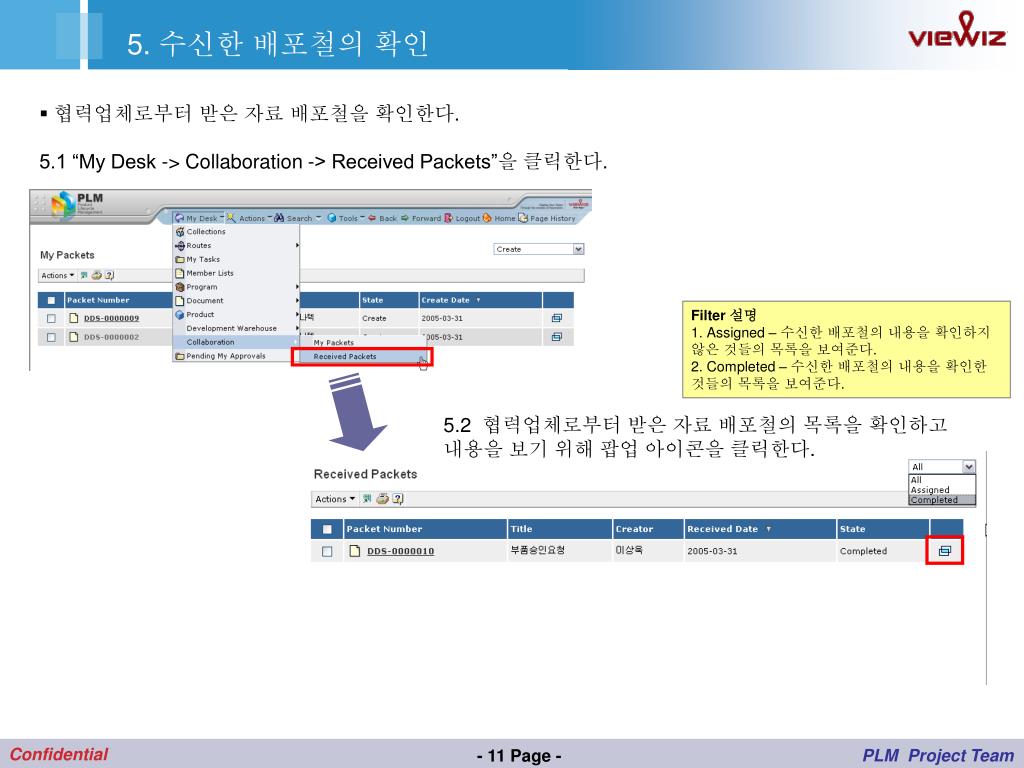The image size is (1024, 768).
Task: Open the Actions menu in top navigation
Action: click(249, 218)
